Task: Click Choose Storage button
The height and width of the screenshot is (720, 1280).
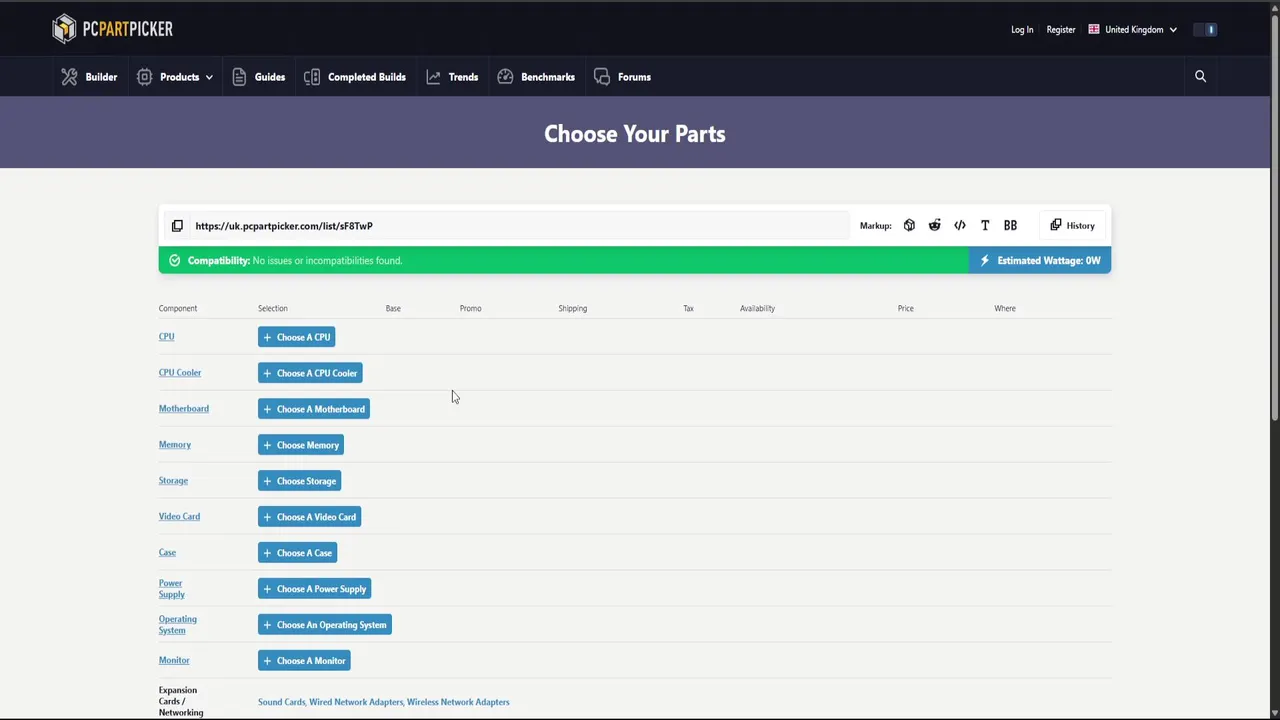Action: [299, 481]
